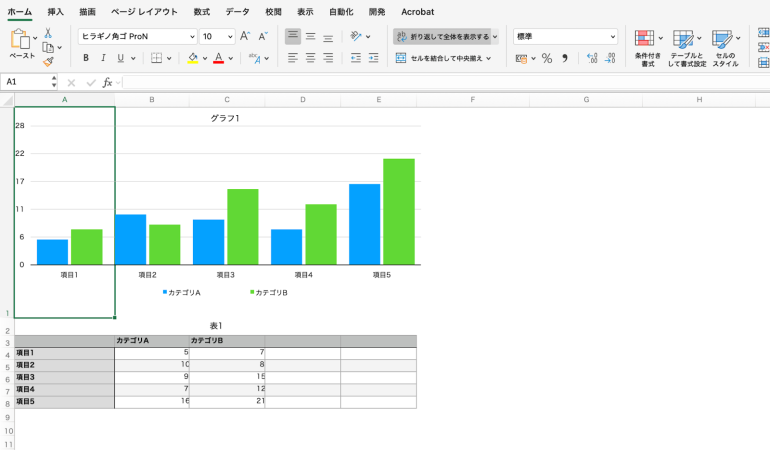Click the formula bar input area
The height and width of the screenshot is (450, 770).
tap(446, 83)
